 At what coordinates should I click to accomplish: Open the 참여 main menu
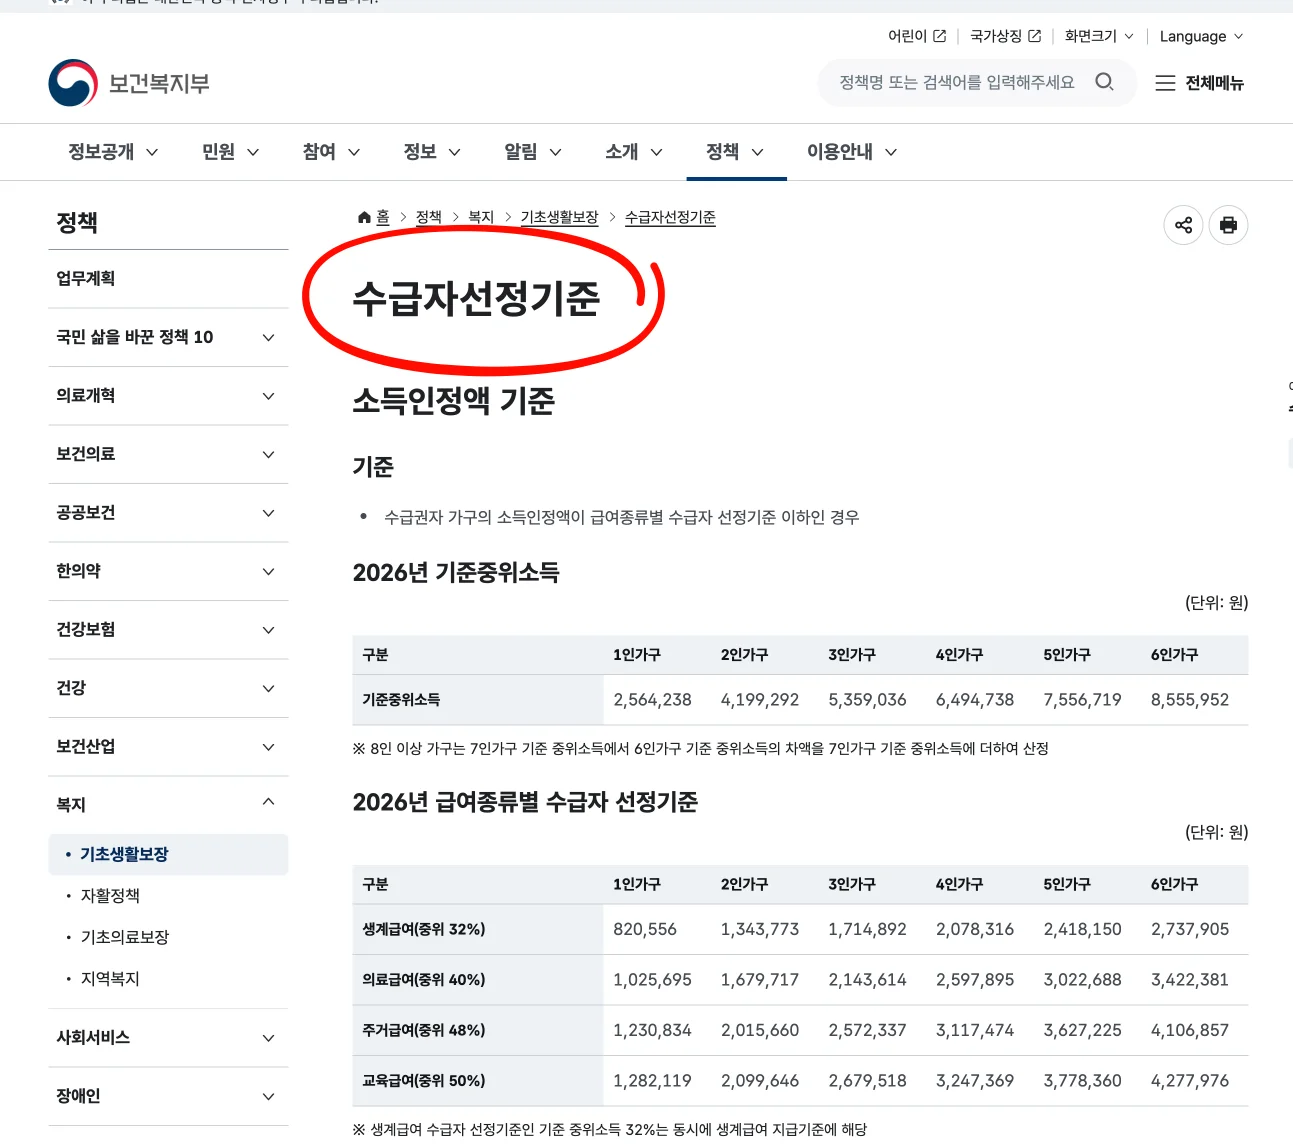(x=331, y=152)
